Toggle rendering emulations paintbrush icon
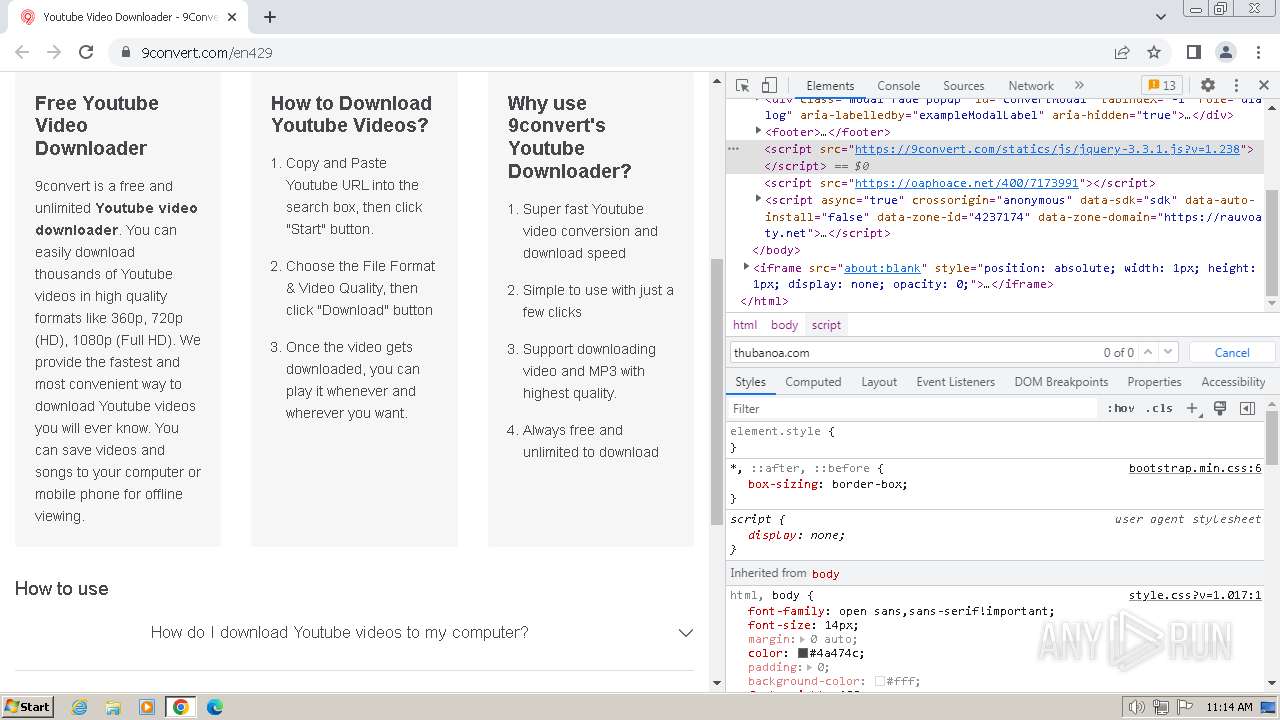The width and height of the screenshot is (1280, 720). (1220, 408)
